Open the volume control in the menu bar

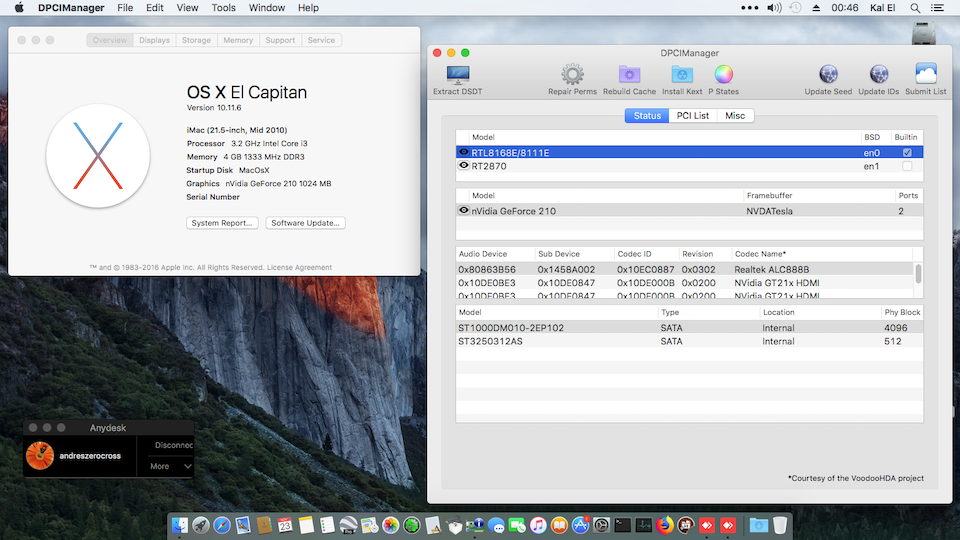(773, 8)
